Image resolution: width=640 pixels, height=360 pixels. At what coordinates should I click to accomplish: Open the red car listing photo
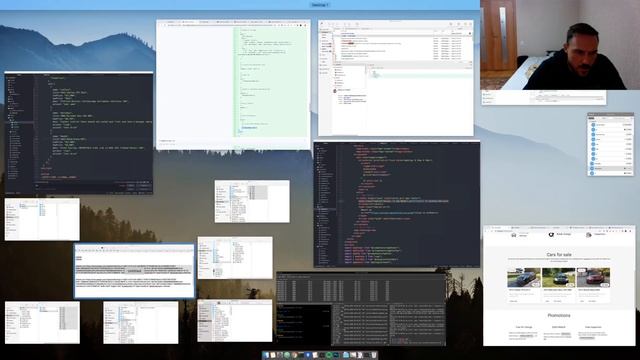click(593, 278)
